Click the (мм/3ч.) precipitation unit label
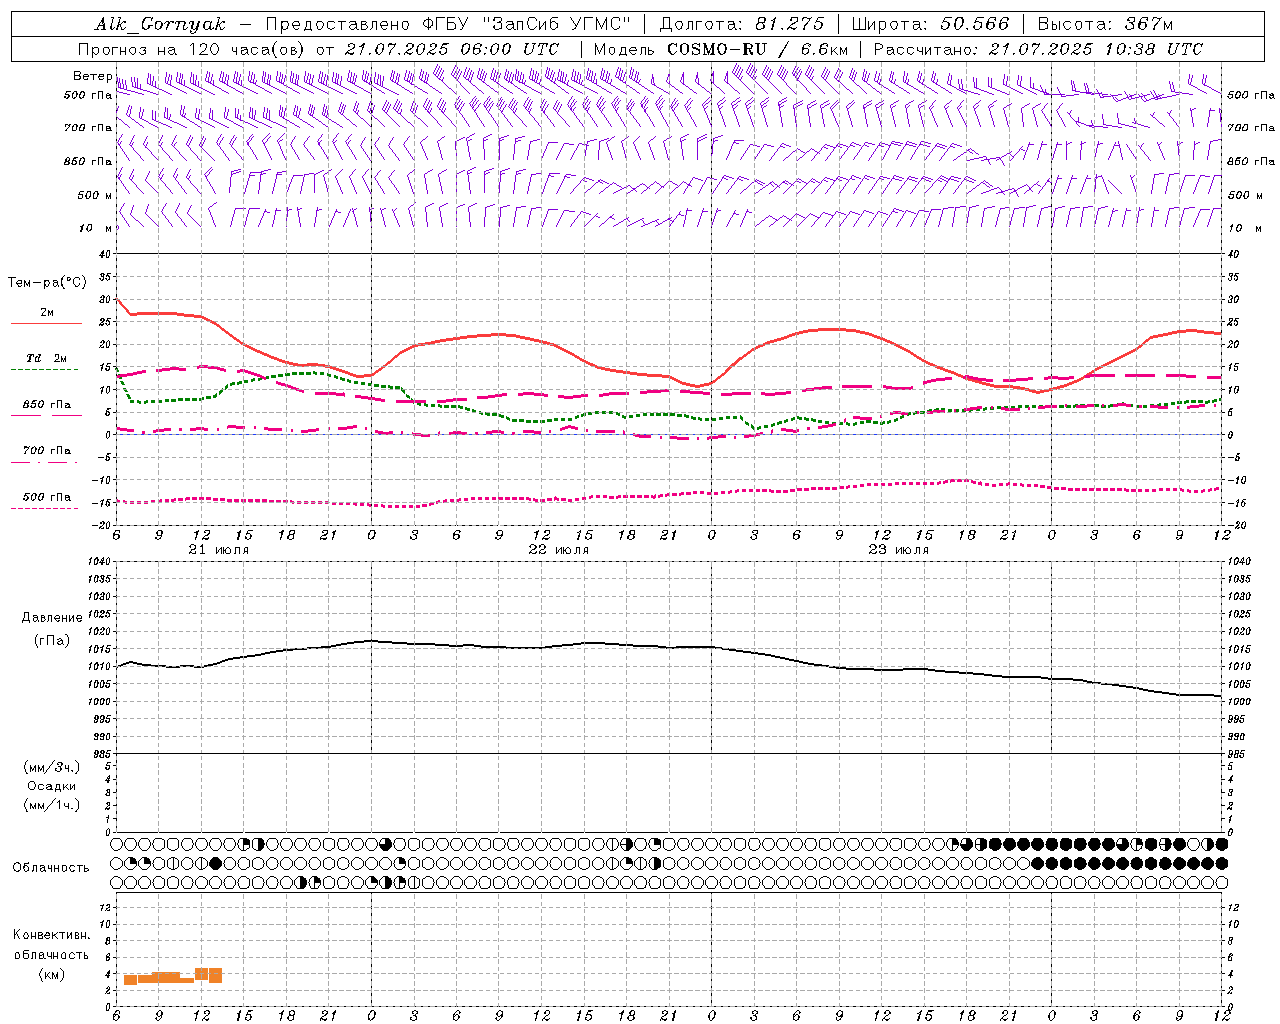The height and width of the screenshot is (1024, 1280). 52,767
